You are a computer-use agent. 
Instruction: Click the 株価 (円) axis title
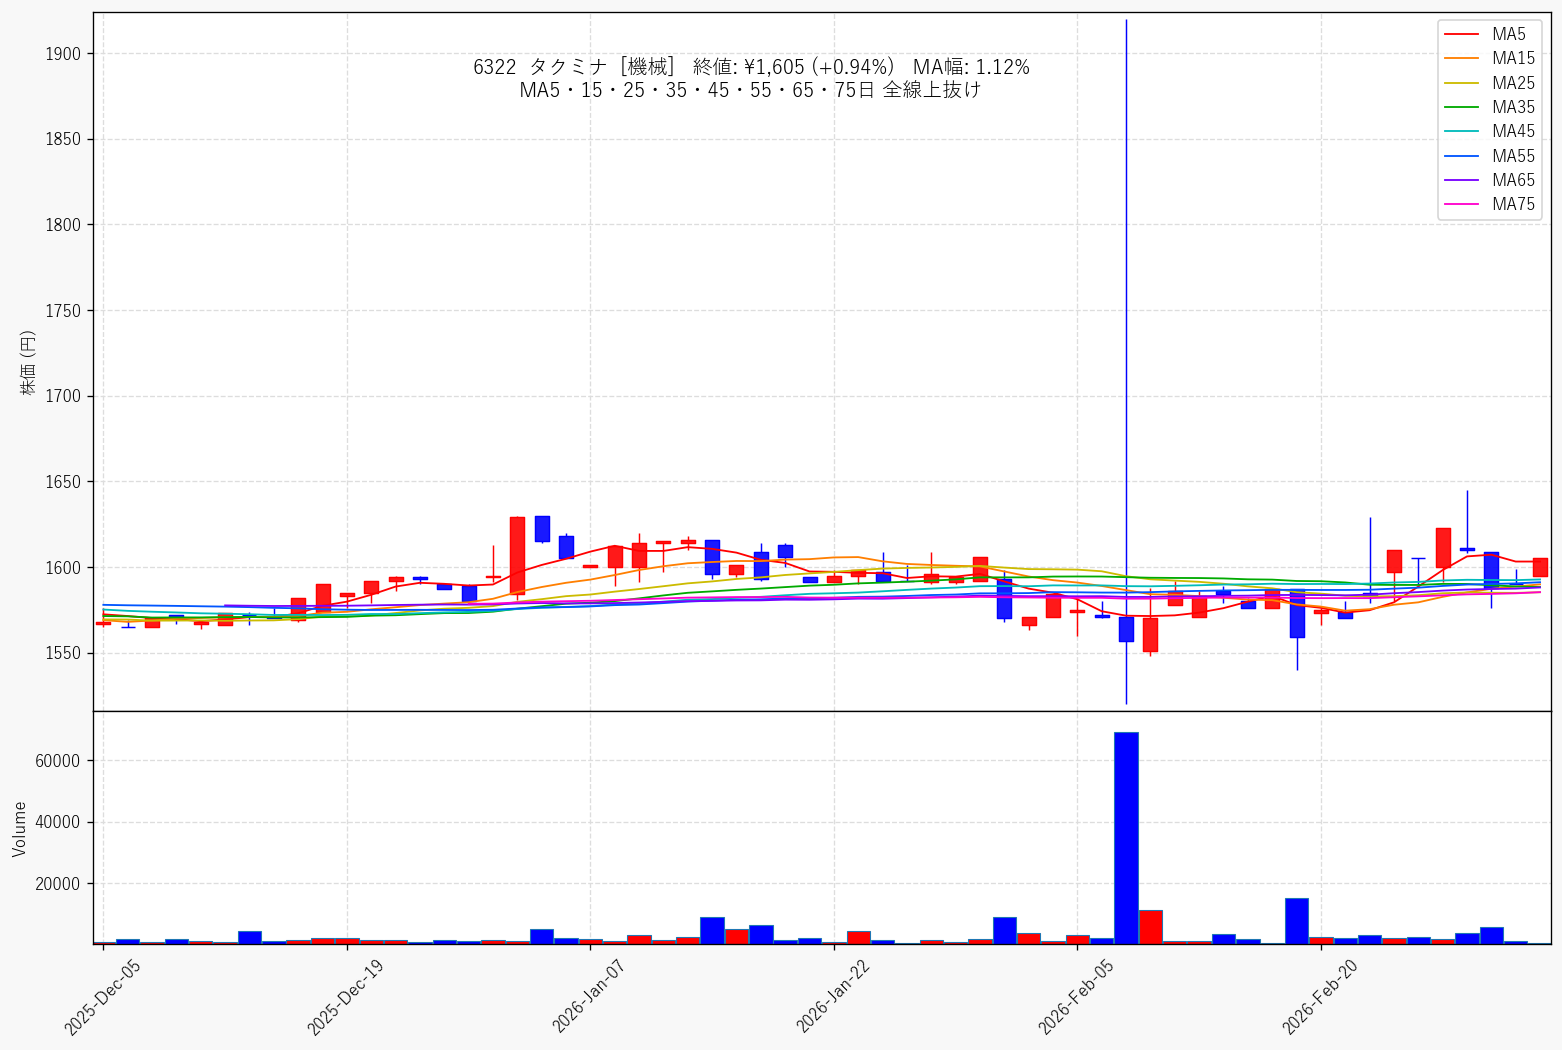click(28, 362)
